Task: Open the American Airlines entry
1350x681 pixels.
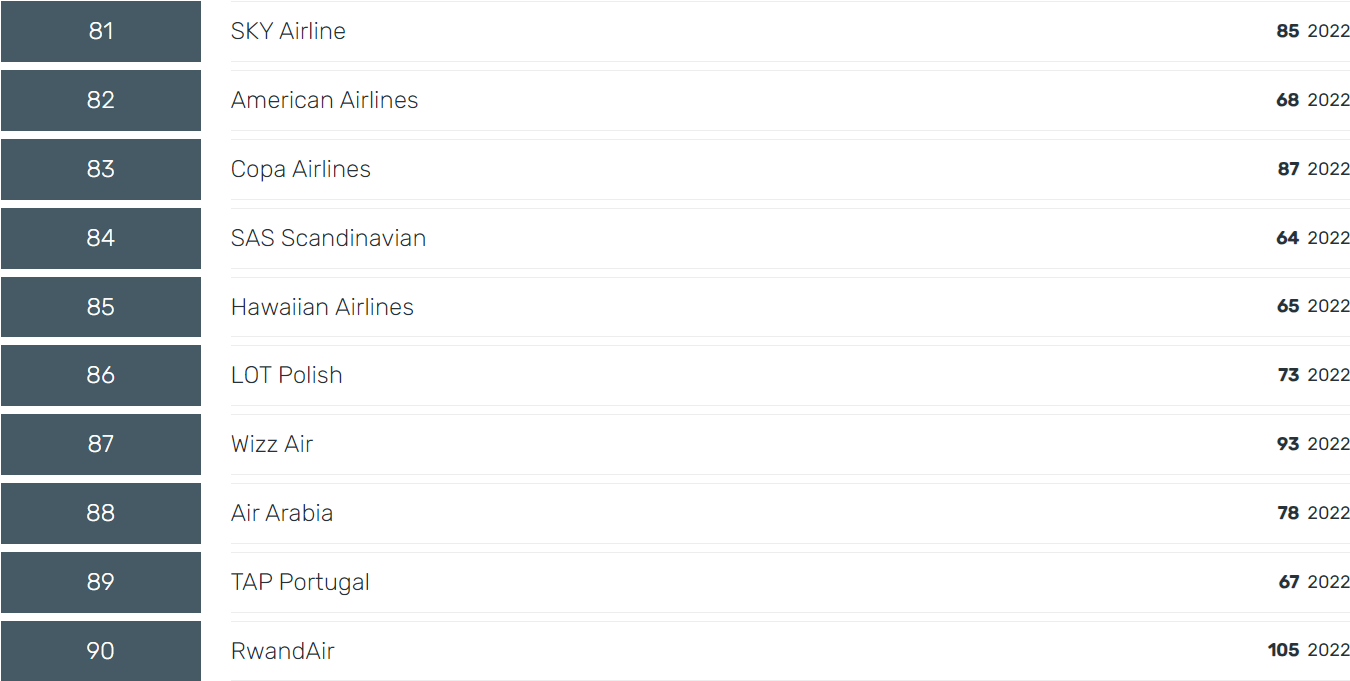Action: click(324, 100)
